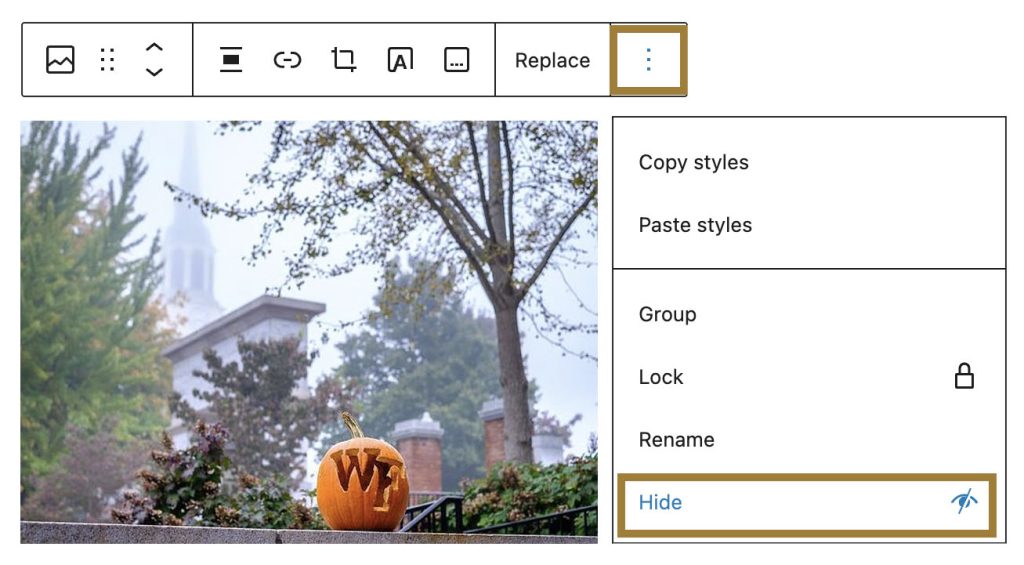Image resolution: width=1024 pixels, height=565 pixels.
Task: Open the block alignment options
Action: pyautogui.click(x=231, y=60)
